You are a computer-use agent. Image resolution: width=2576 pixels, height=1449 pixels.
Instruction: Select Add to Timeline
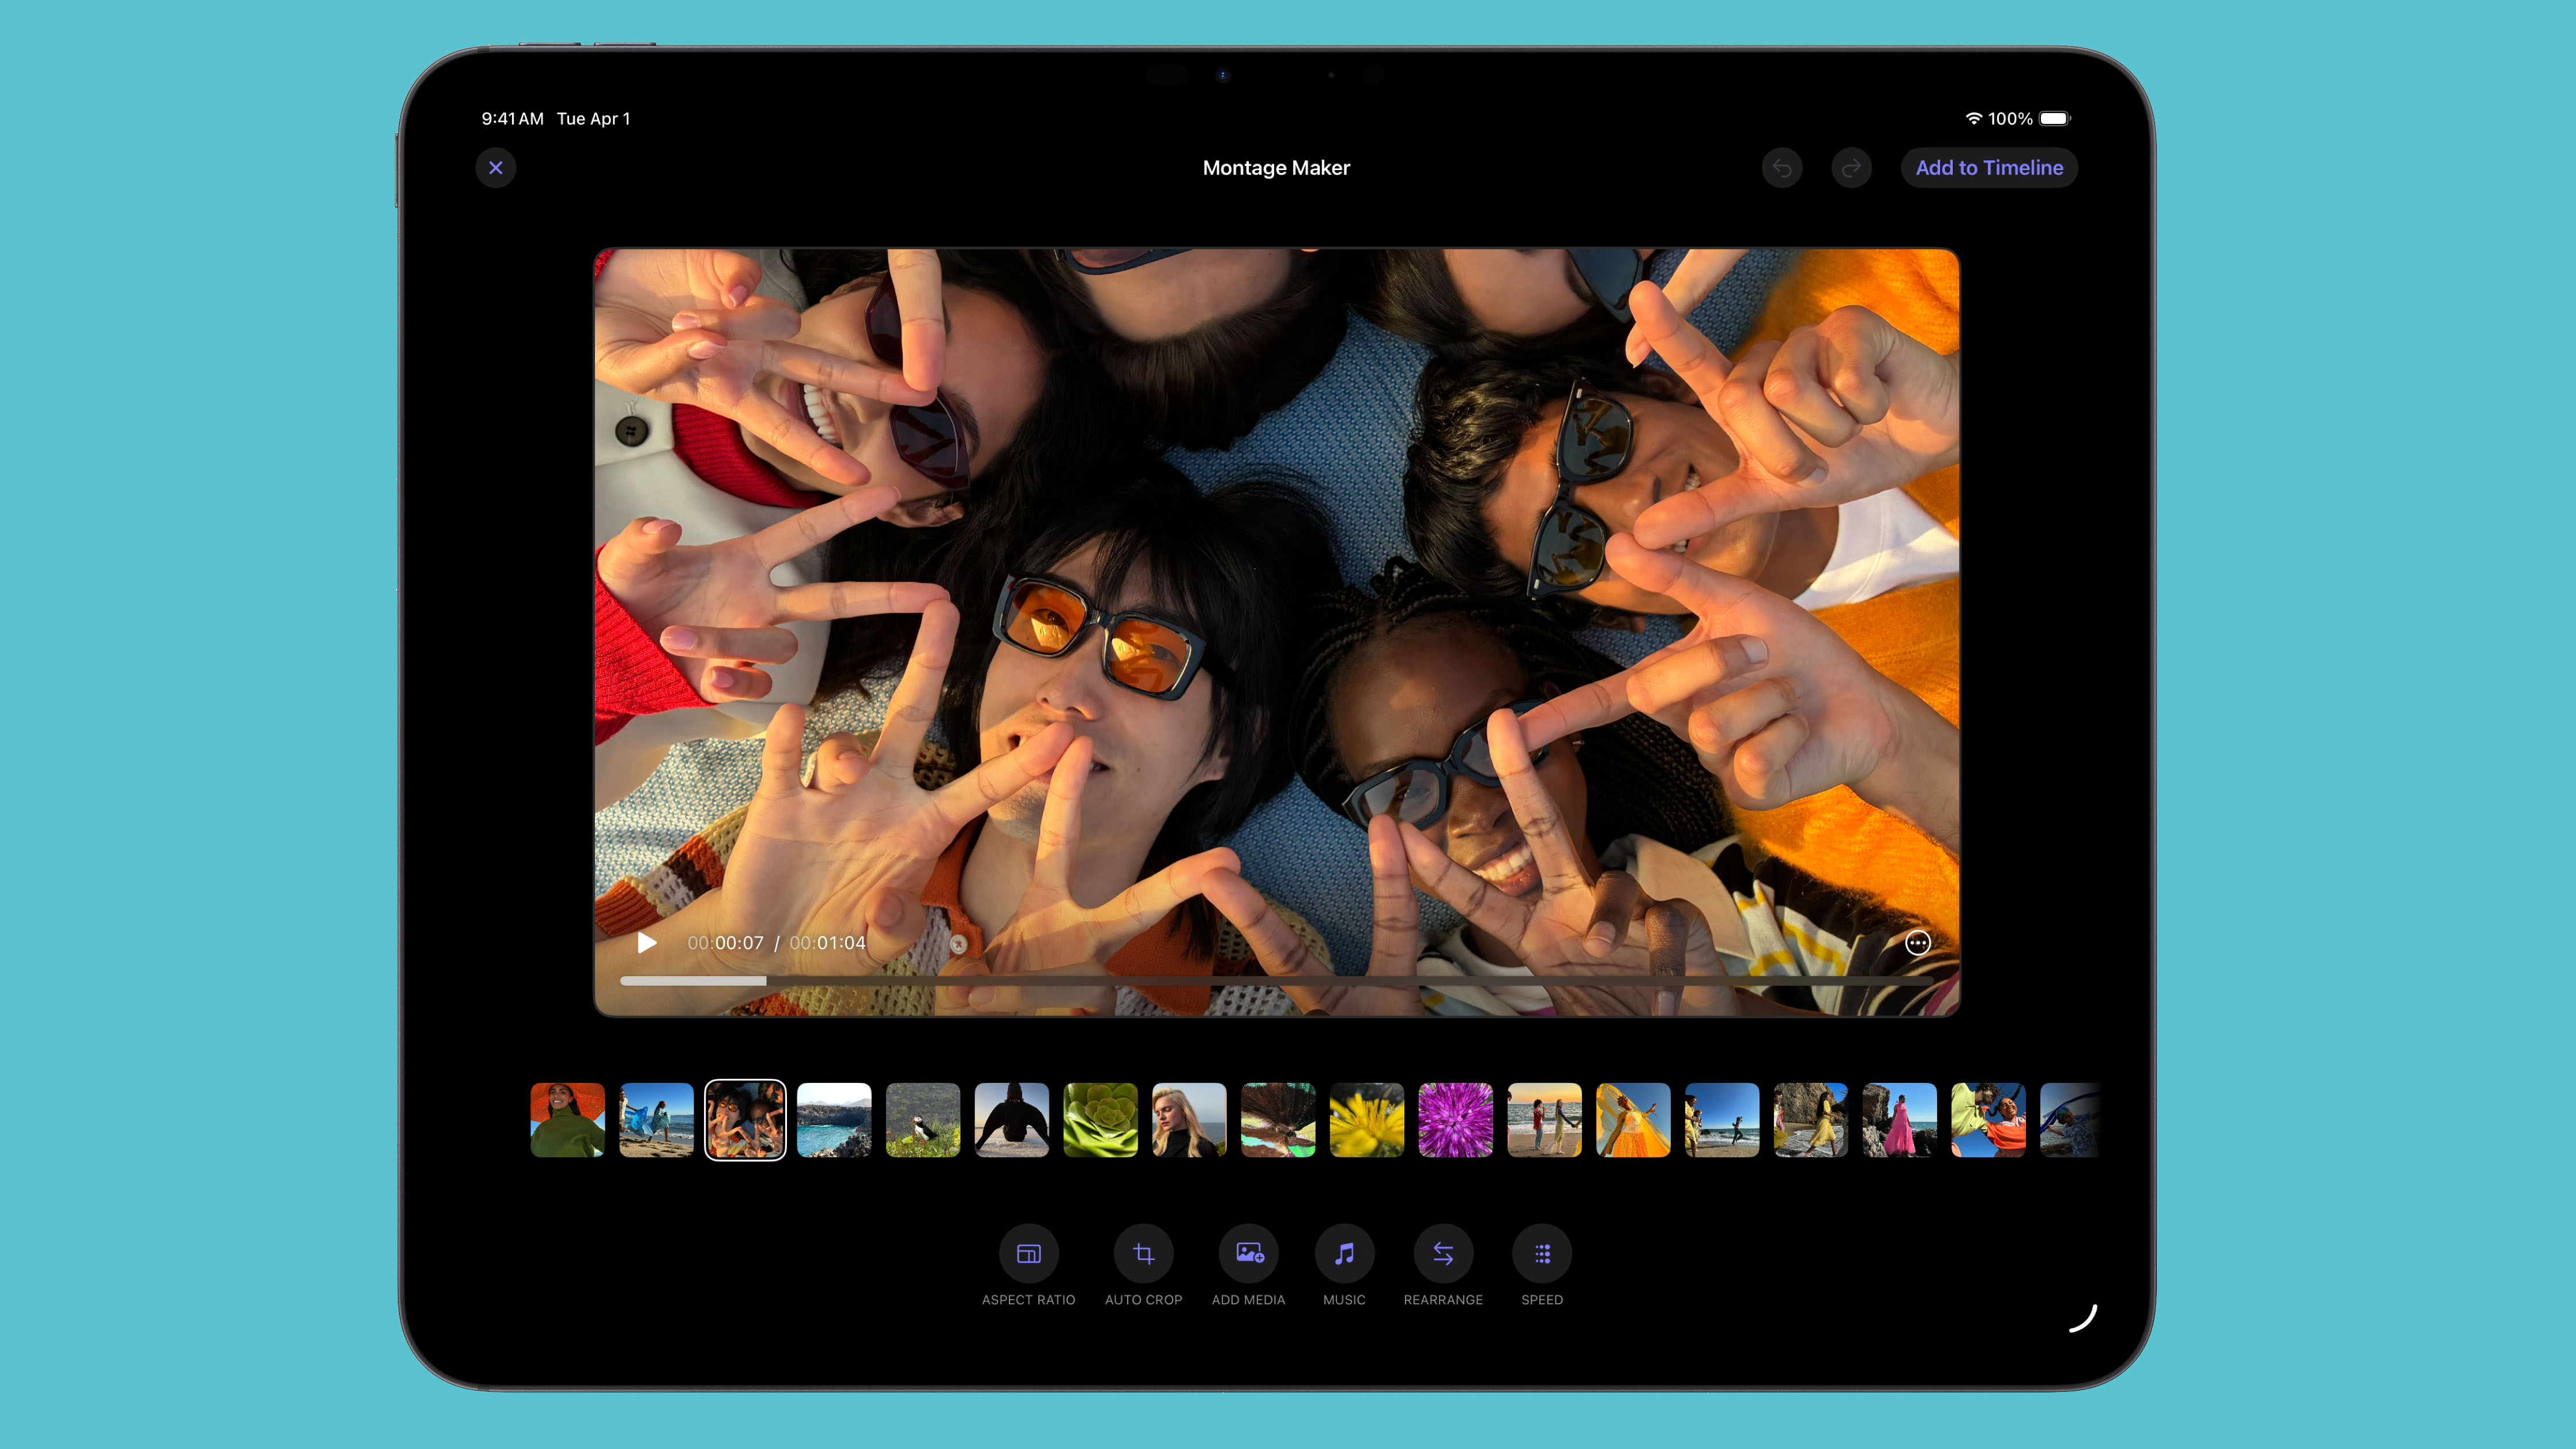point(1988,167)
